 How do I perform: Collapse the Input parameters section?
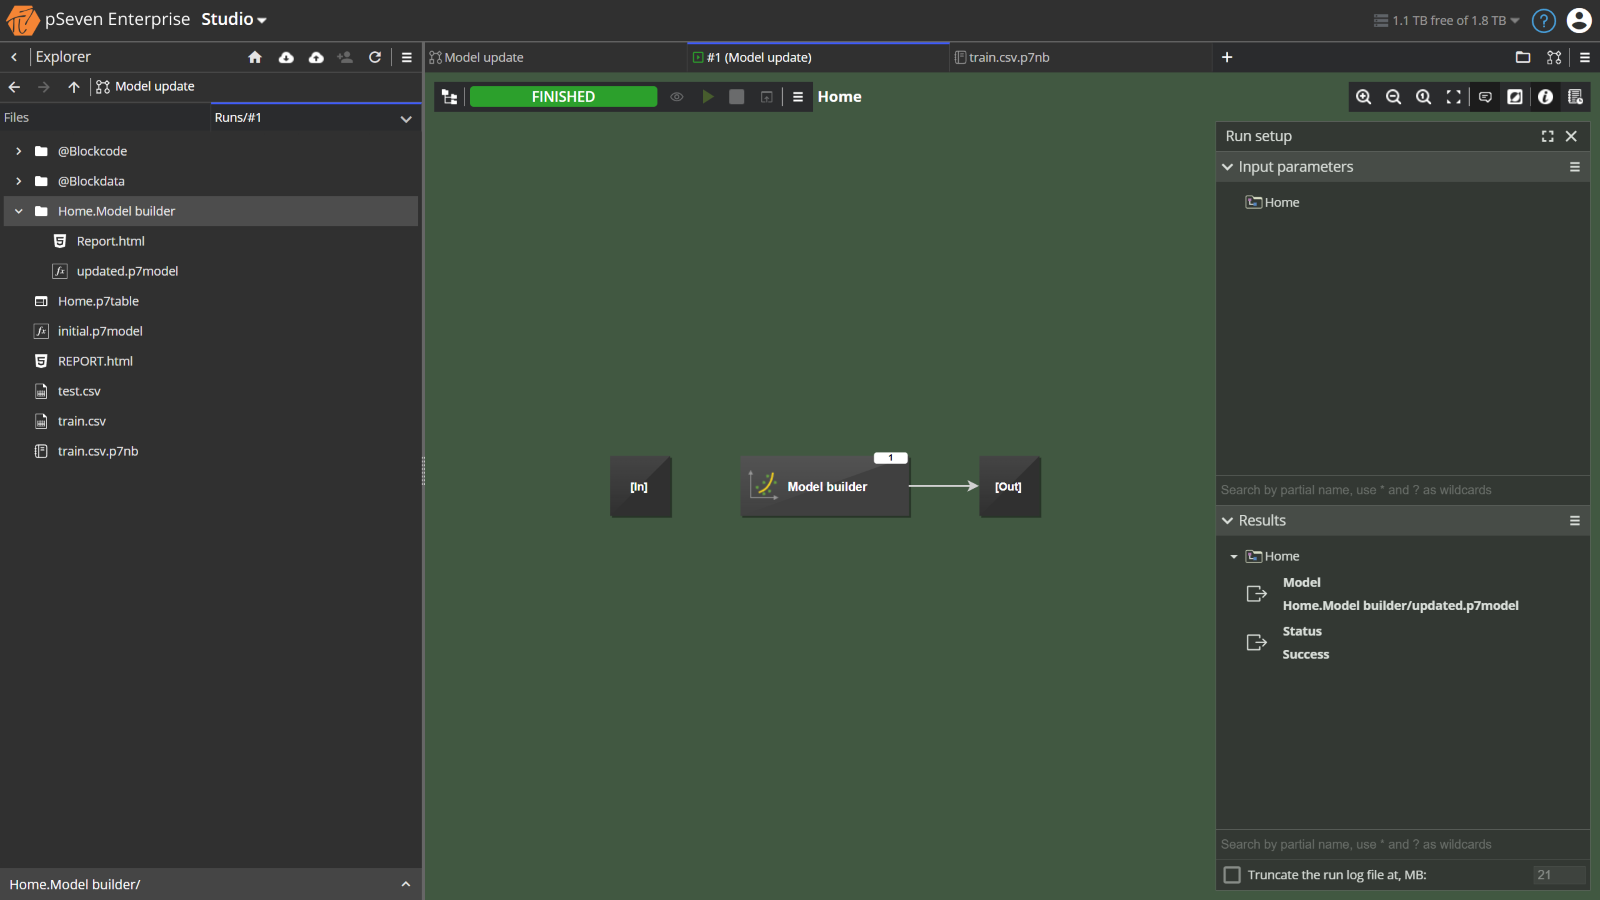pyautogui.click(x=1228, y=166)
